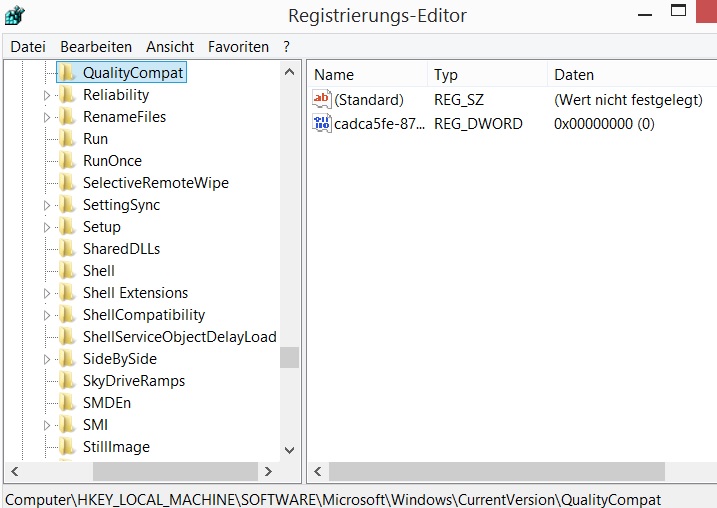This screenshot has height=508, width=717.
Task: Expand the Reliability key
Action: tap(47, 96)
